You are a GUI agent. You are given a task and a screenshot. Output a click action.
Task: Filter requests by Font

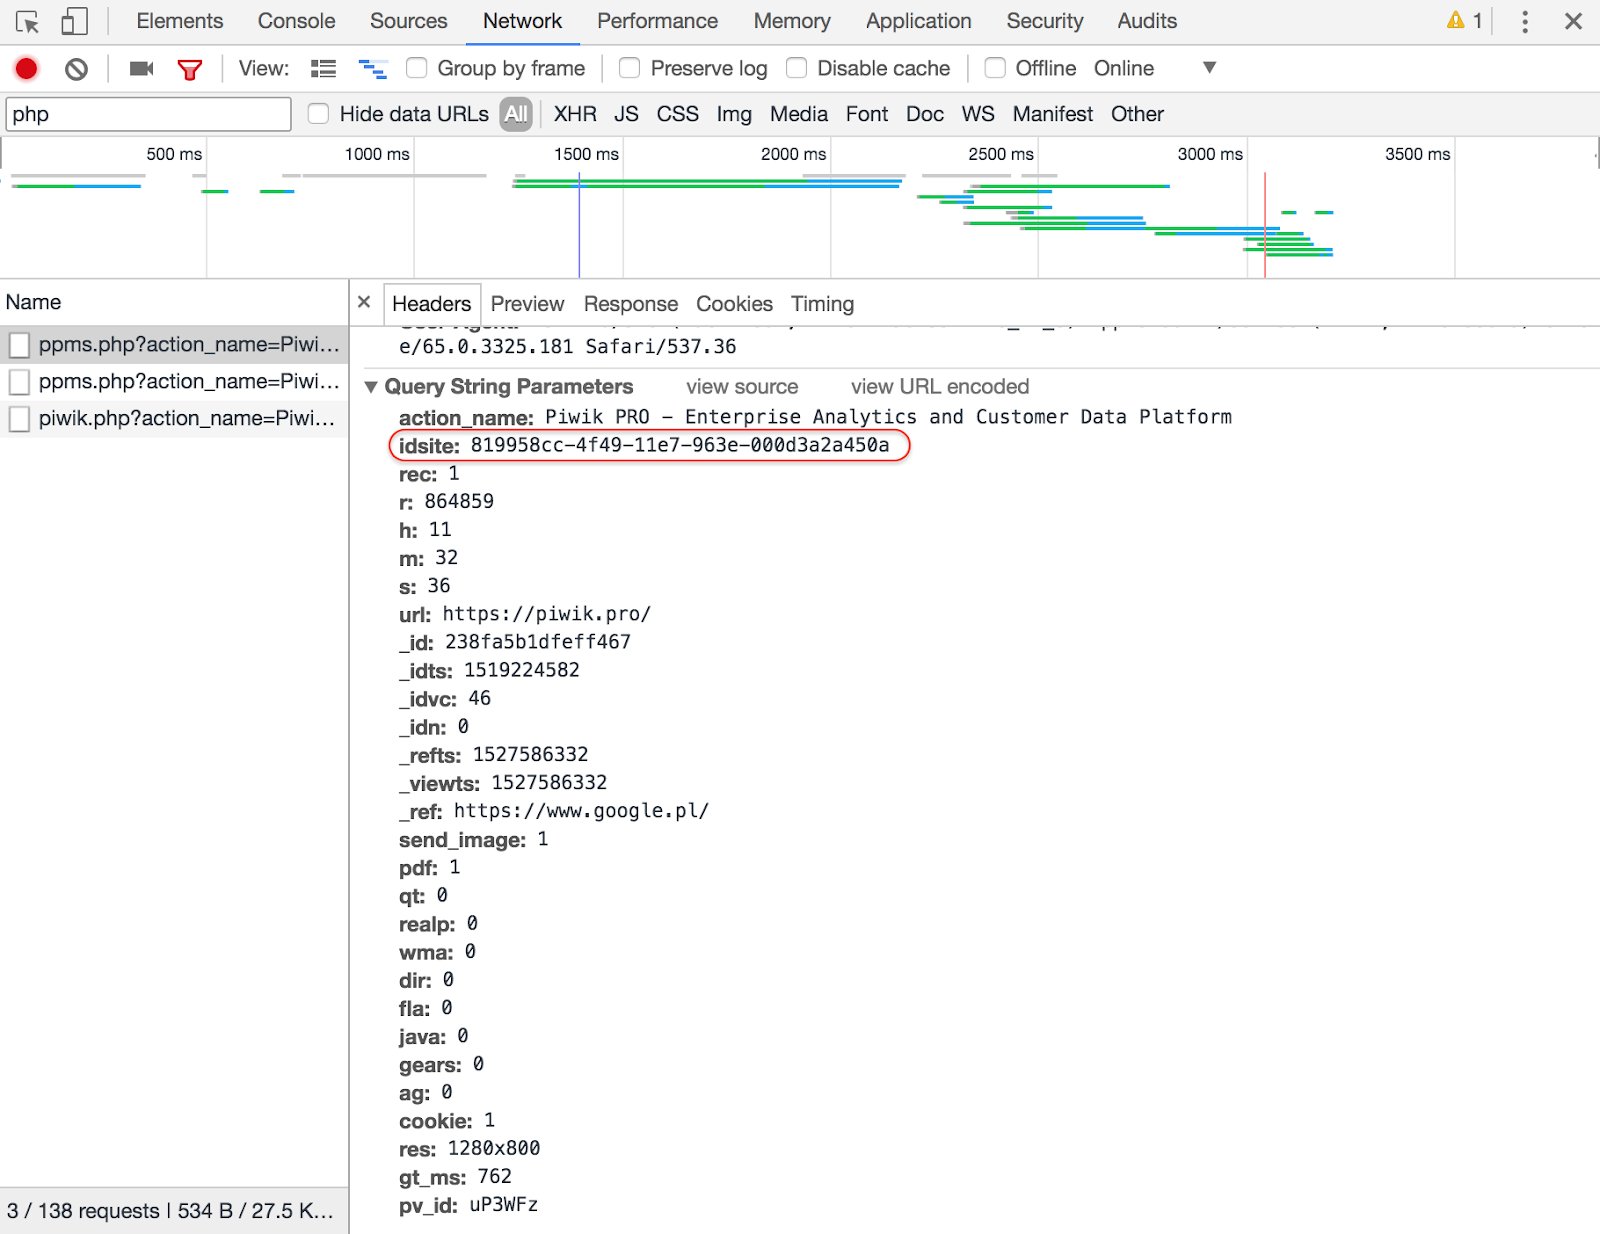click(867, 114)
